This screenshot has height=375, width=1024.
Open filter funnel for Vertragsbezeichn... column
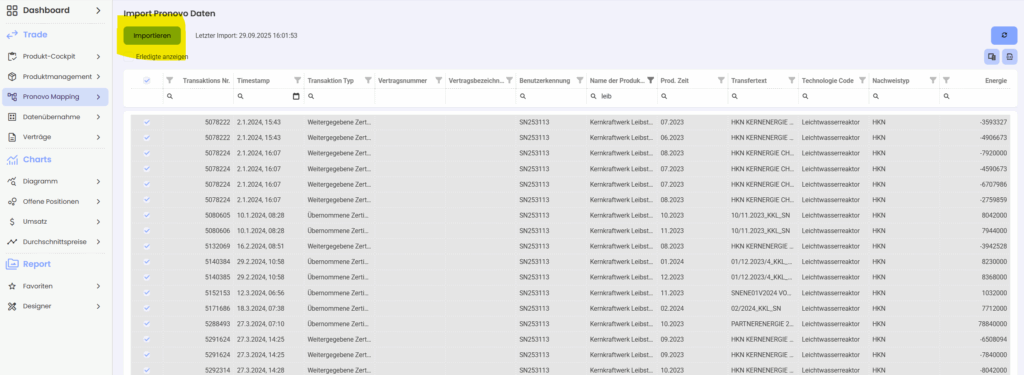click(509, 80)
